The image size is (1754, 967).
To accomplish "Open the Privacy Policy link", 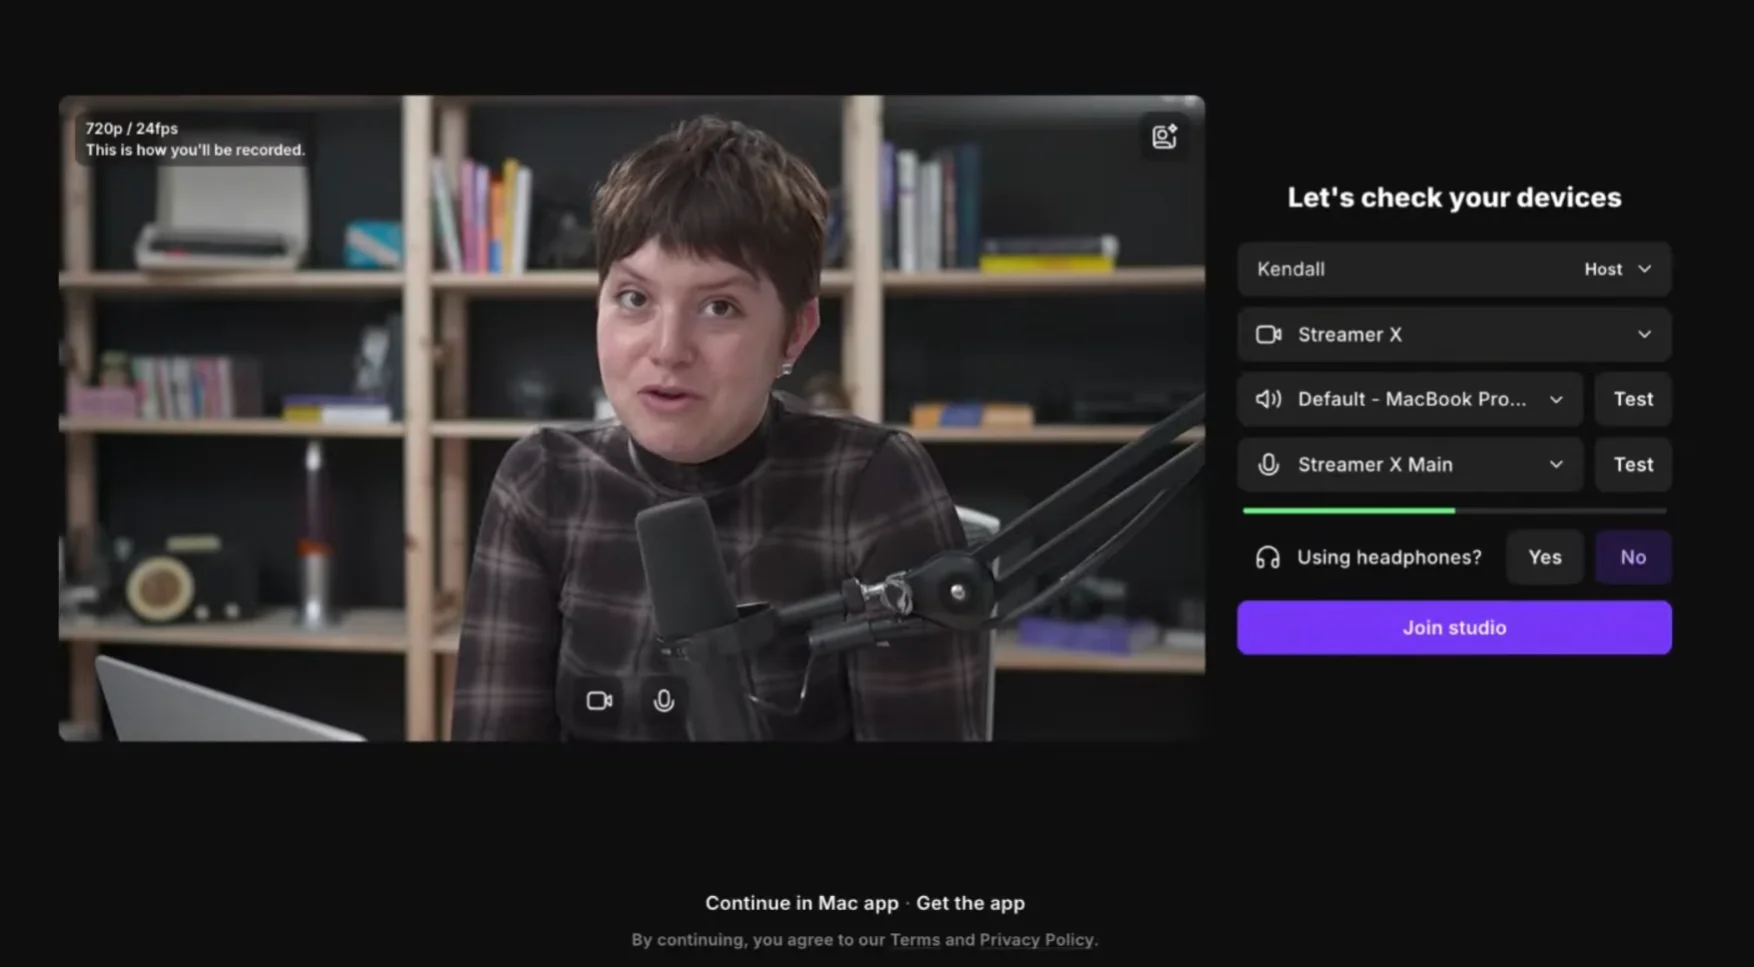I will [x=1036, y=940].
